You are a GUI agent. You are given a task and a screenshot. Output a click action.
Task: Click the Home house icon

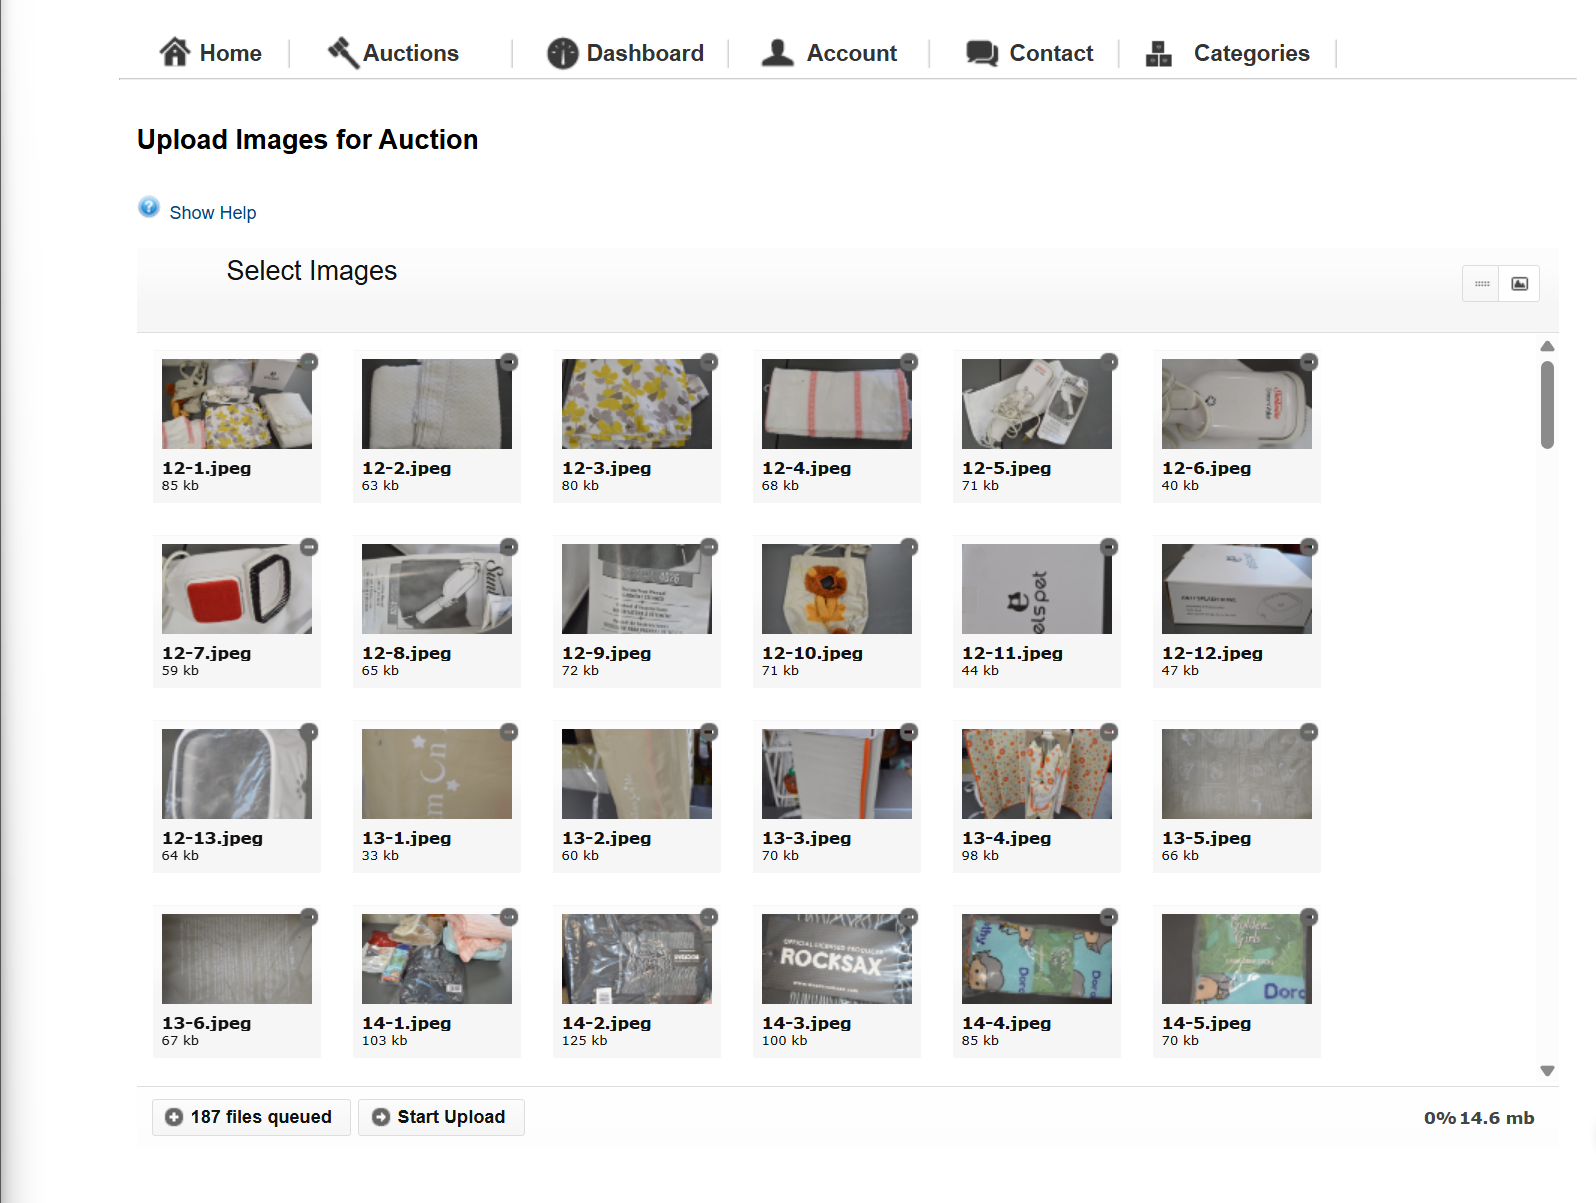coord(175,52)
